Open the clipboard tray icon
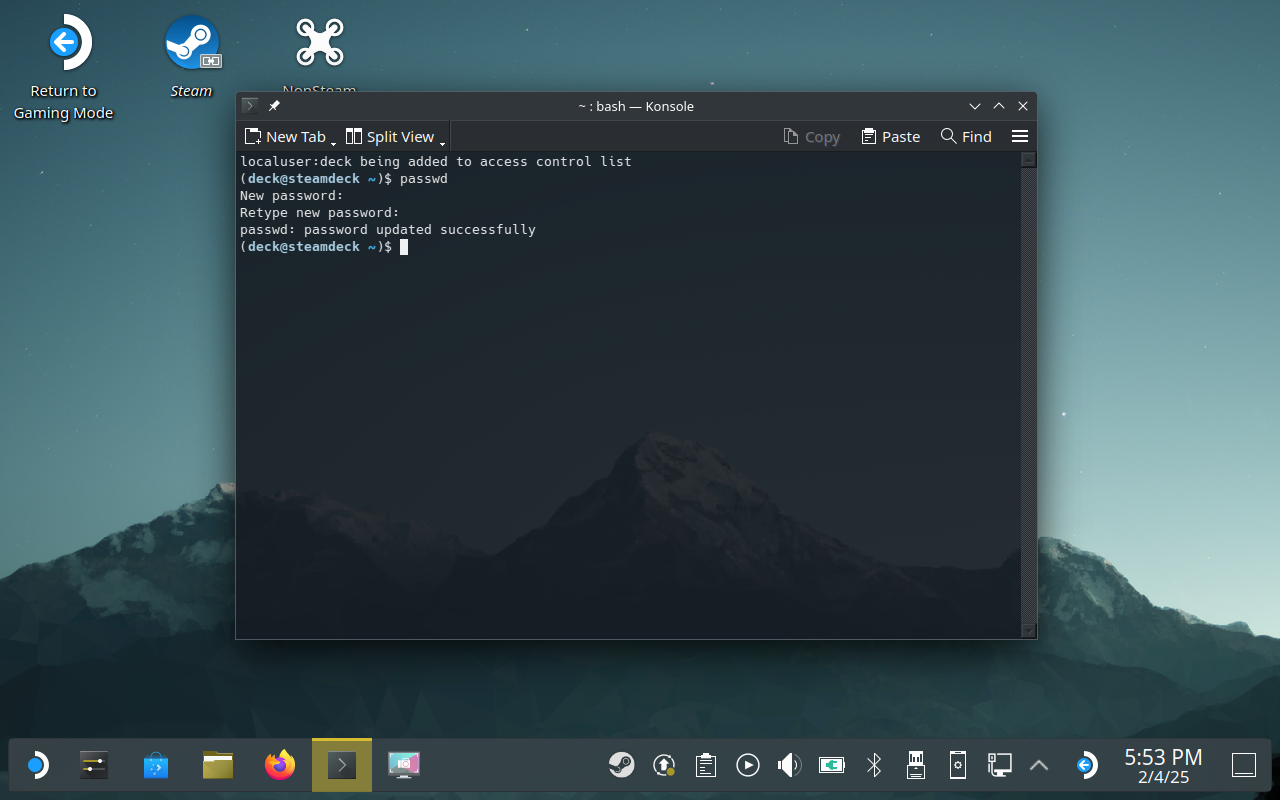 click(706, 766)
